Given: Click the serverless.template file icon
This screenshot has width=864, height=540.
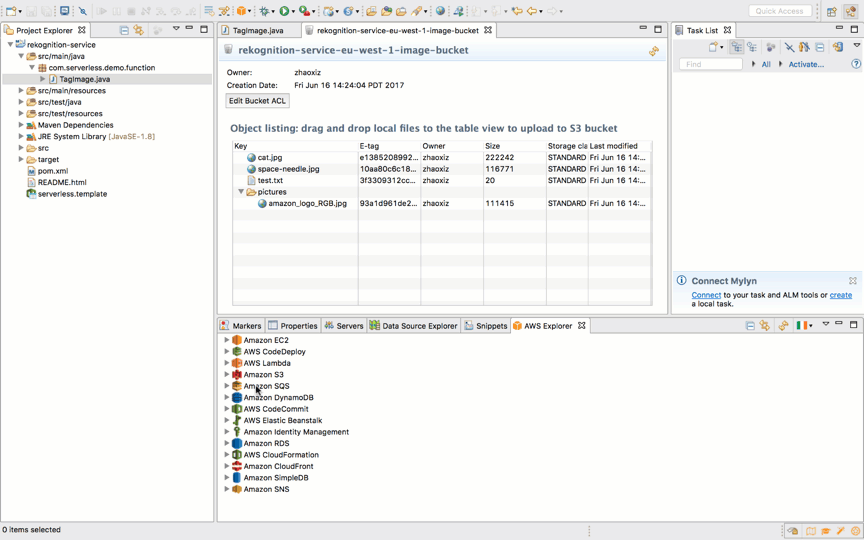Looking at the screenshot, I should (x=31, y=194).
